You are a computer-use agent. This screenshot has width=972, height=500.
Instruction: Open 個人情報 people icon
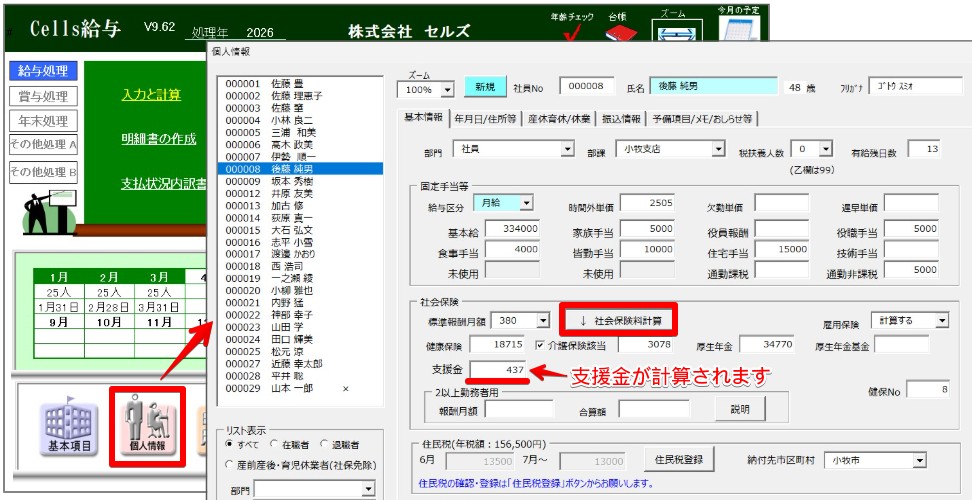coord(148,426)
